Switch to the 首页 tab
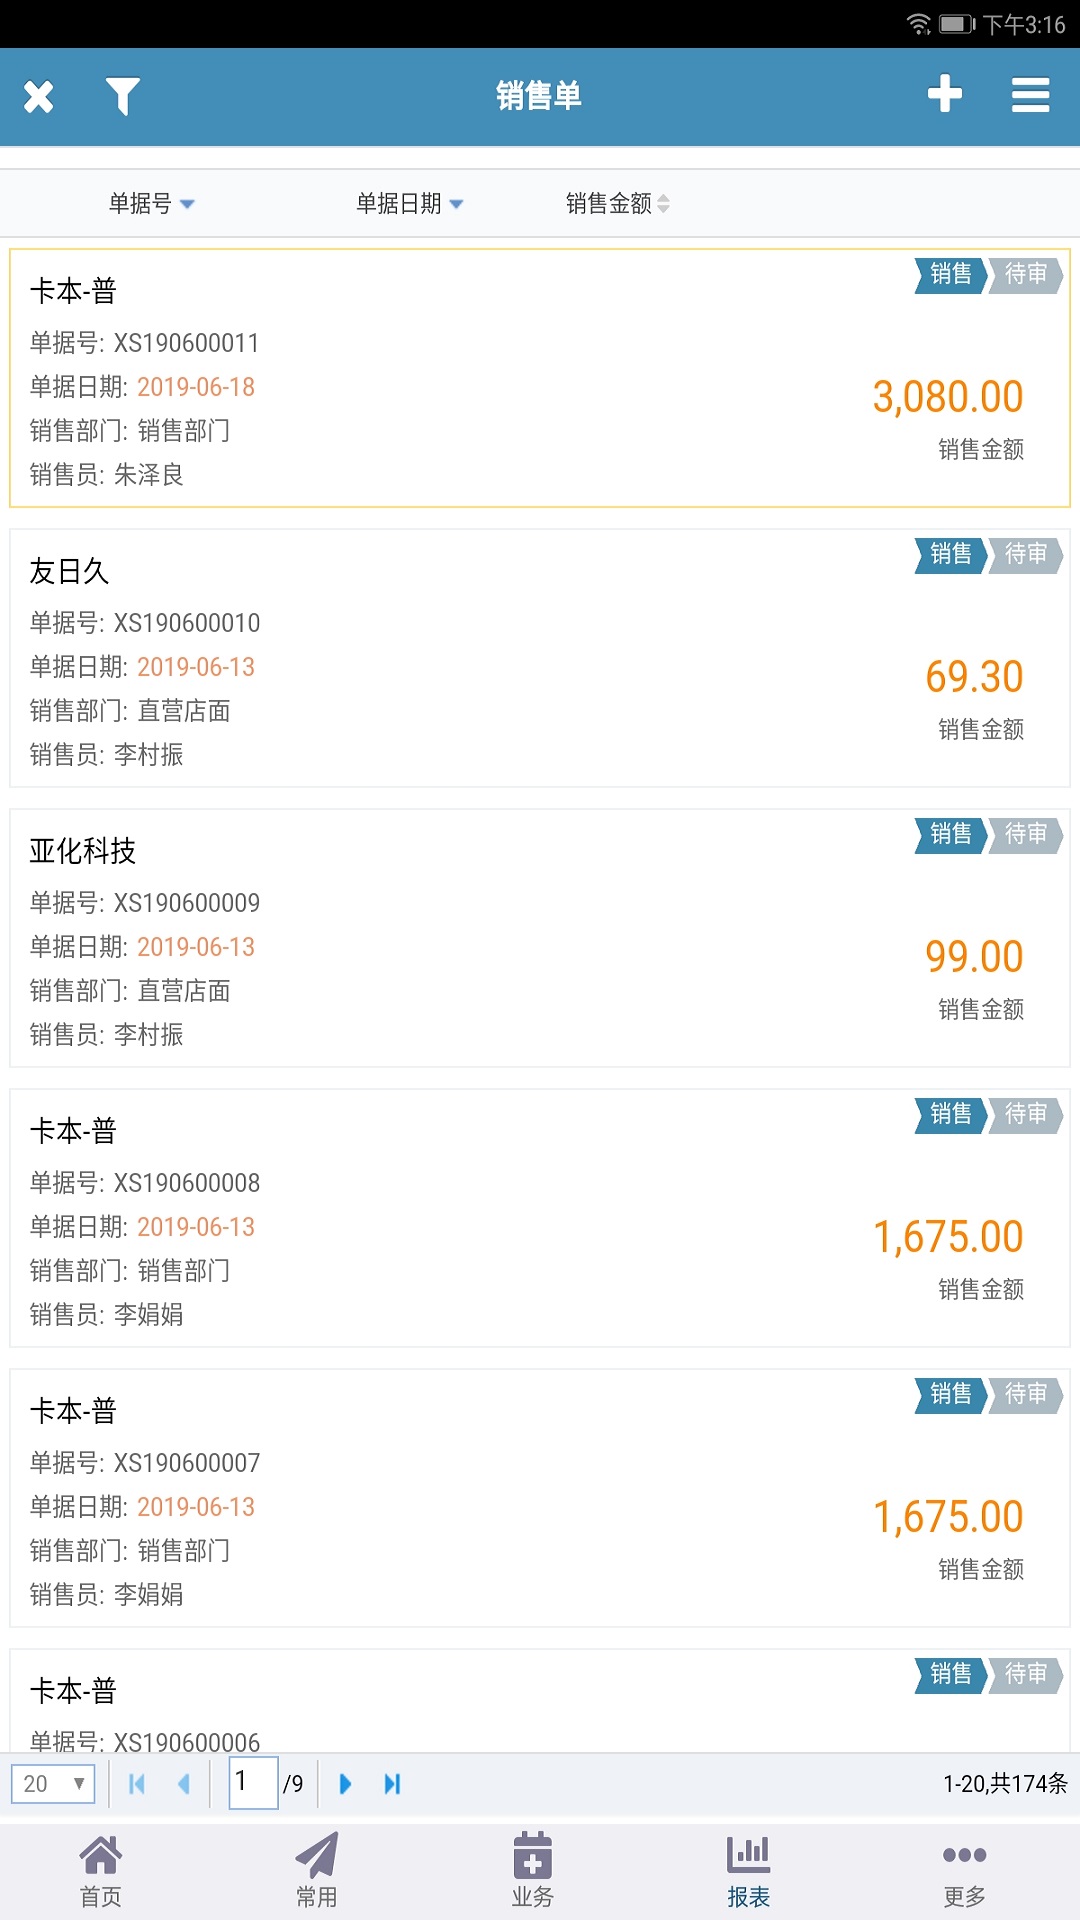This screenshot has height=1920, width=1080. click(x=101, y=1871)
